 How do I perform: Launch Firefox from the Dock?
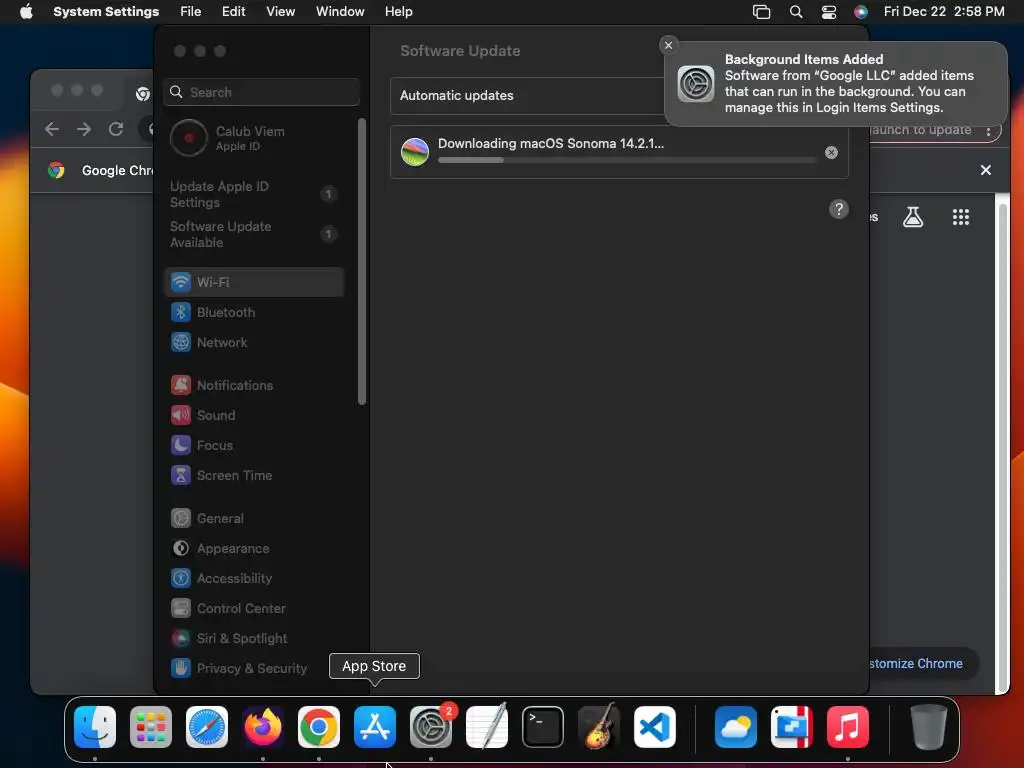tap(263, 727)
